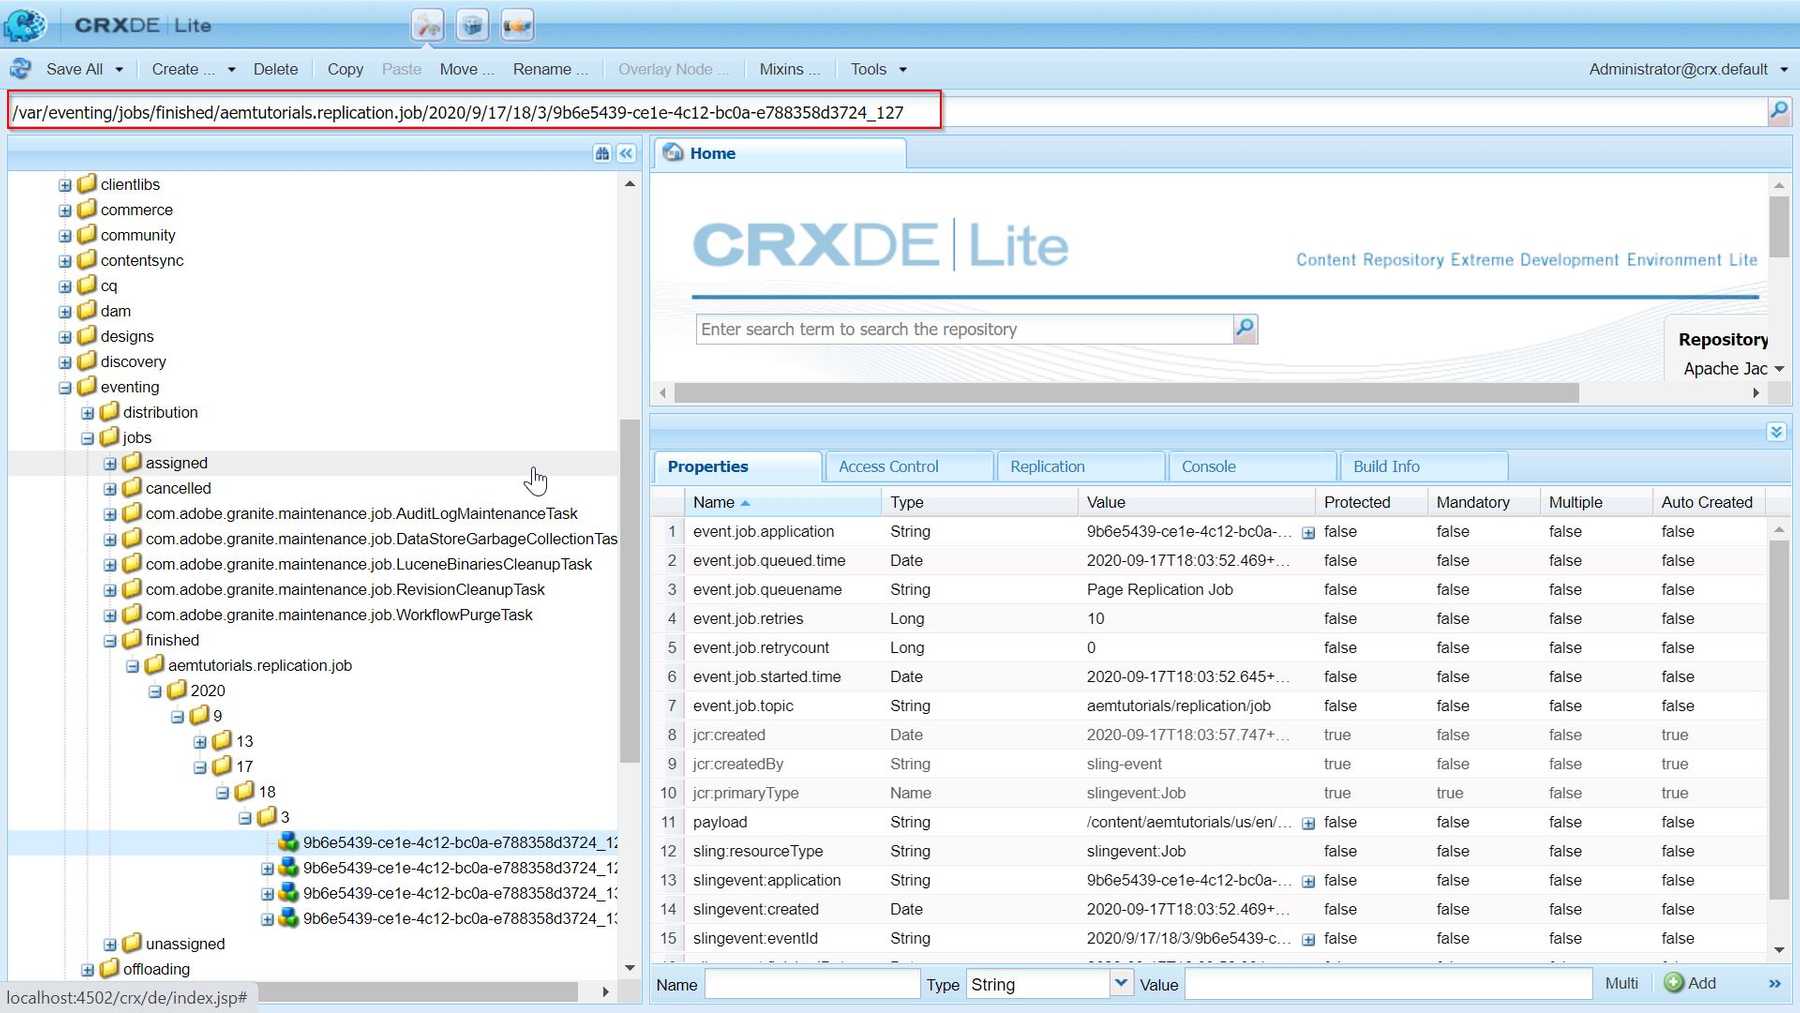Screen dimensions: 1800x1013
Task: Click the path bar search magnifier icon
Action: (x=1778, y=111)
